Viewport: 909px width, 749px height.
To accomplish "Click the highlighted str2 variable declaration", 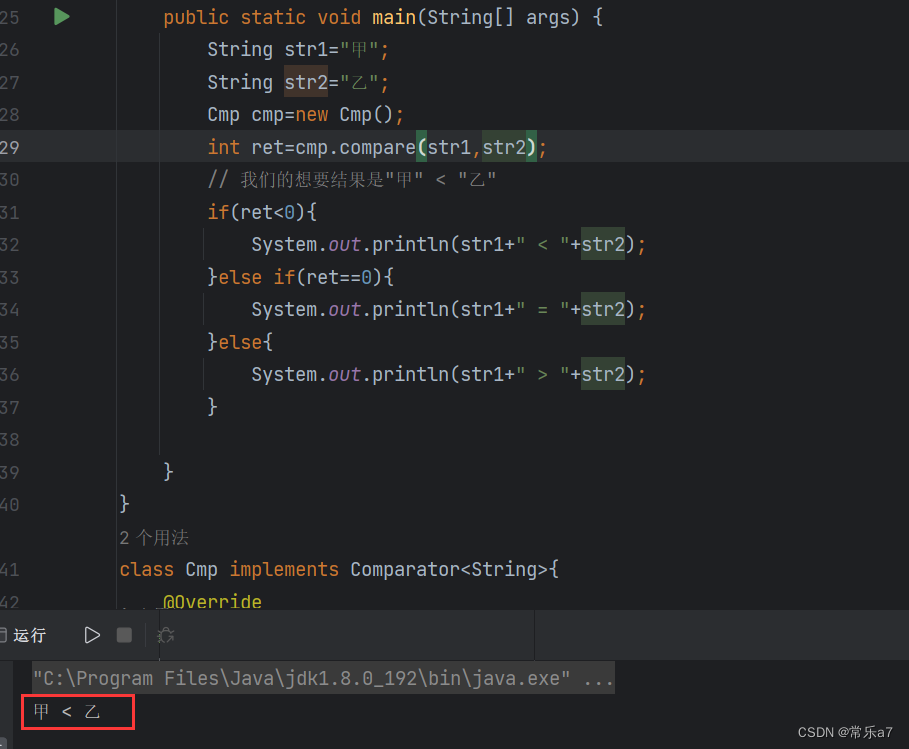I will [306, 82].
